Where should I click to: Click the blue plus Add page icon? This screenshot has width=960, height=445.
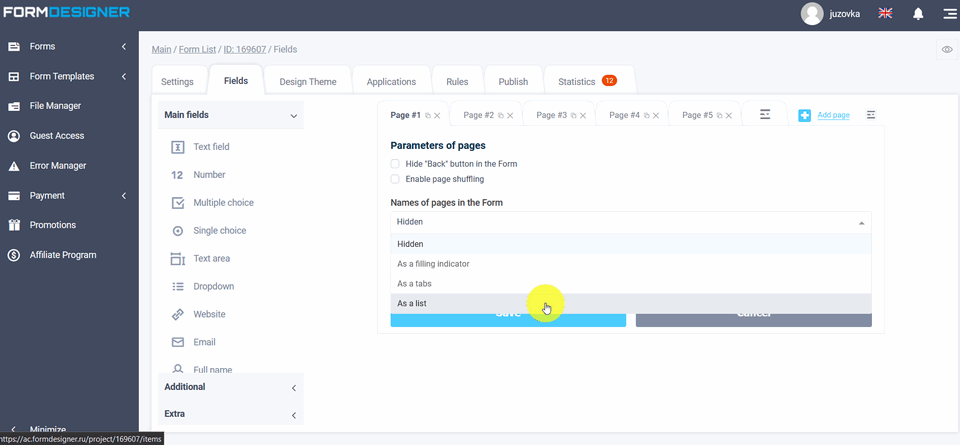(804, 115)
